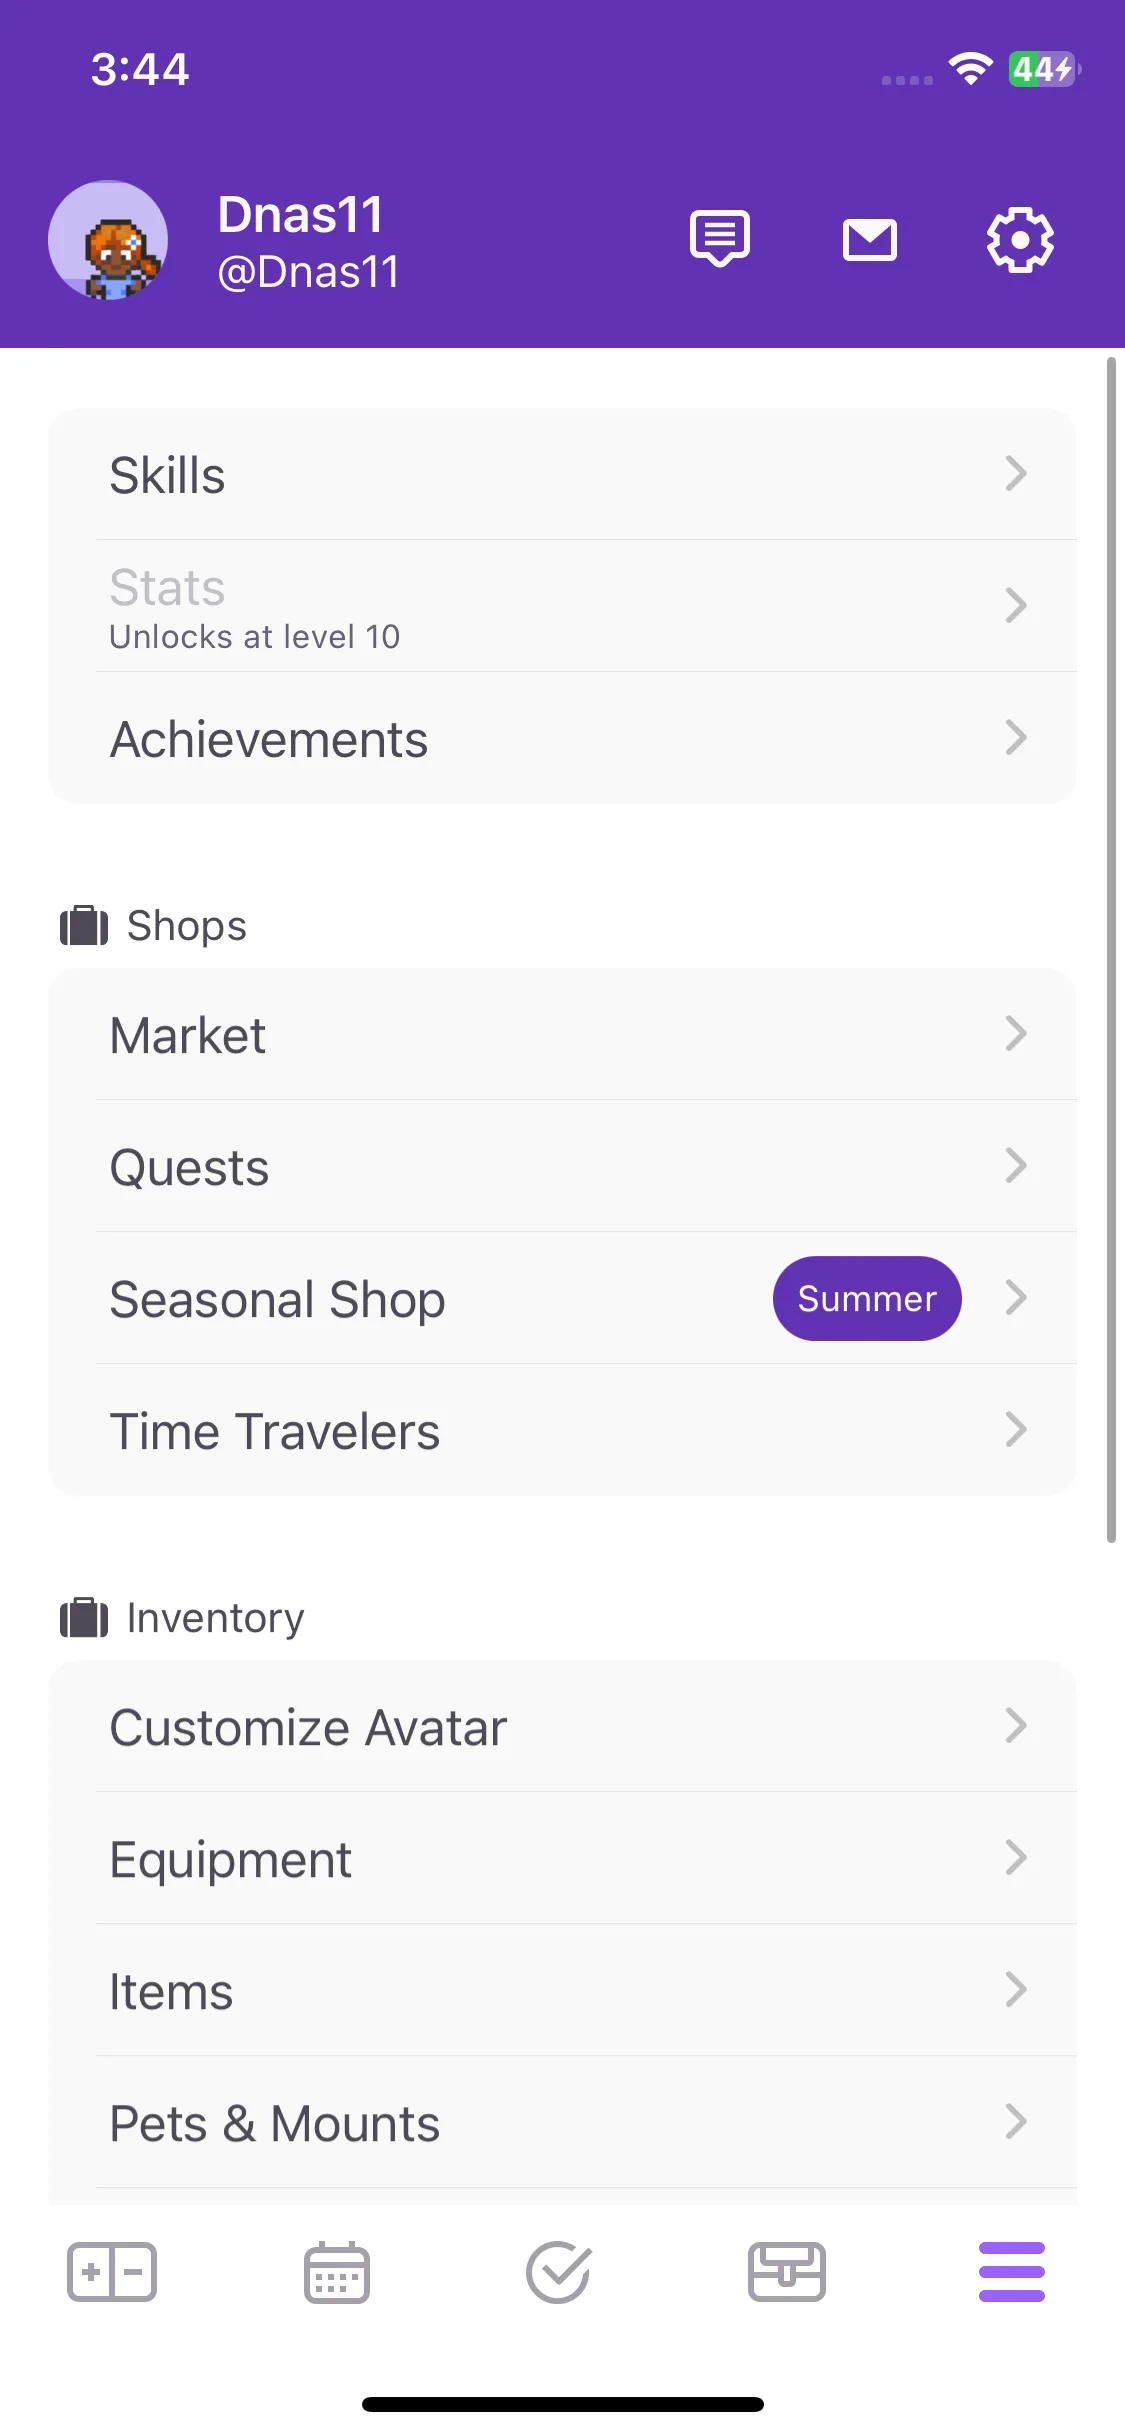Switch to Rewards treasure chest tab icon
The width and height of the screenshot is (1125, 2436).
[787, 2272]
